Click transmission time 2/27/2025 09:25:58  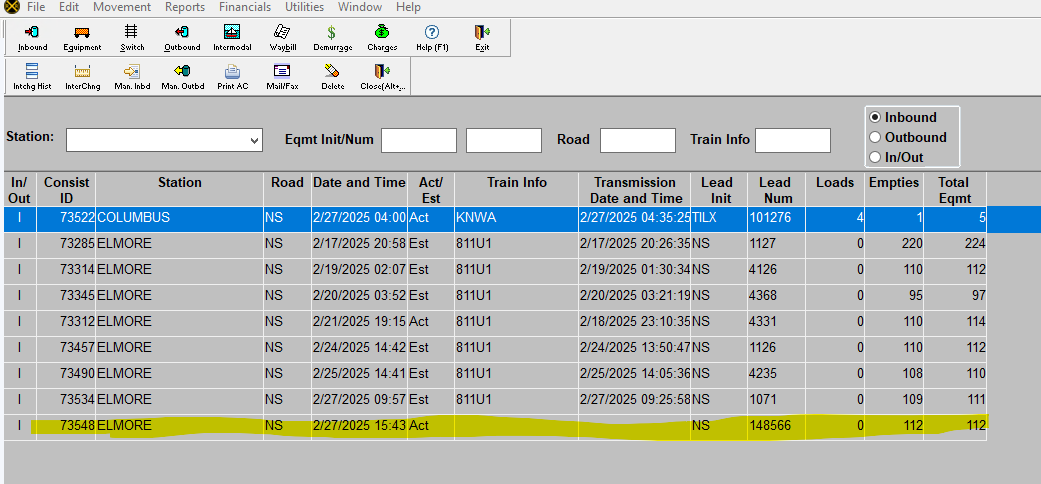pyautogui.click(x=635, y=400)
